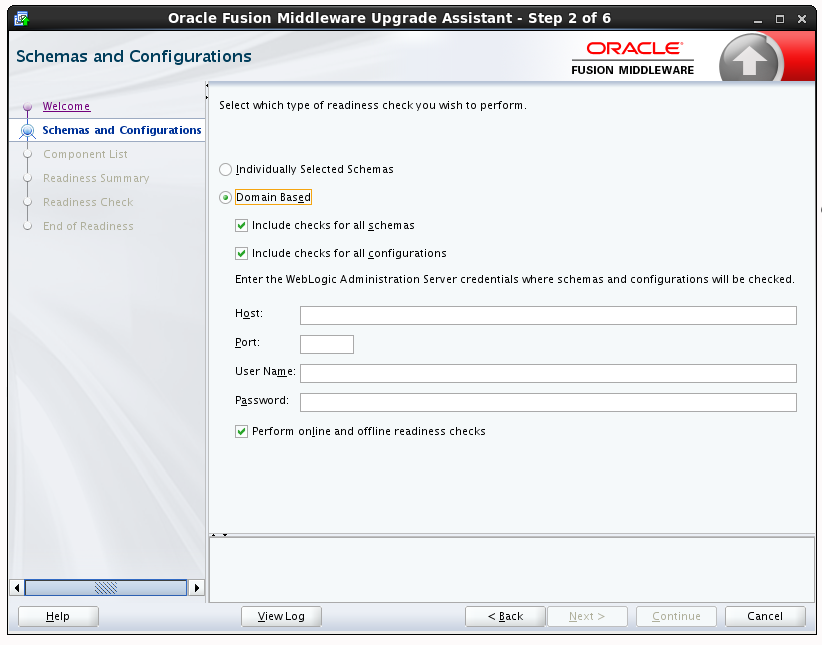
Task: Click the message pane splitter arrows
Action: (x=219, y=535)
